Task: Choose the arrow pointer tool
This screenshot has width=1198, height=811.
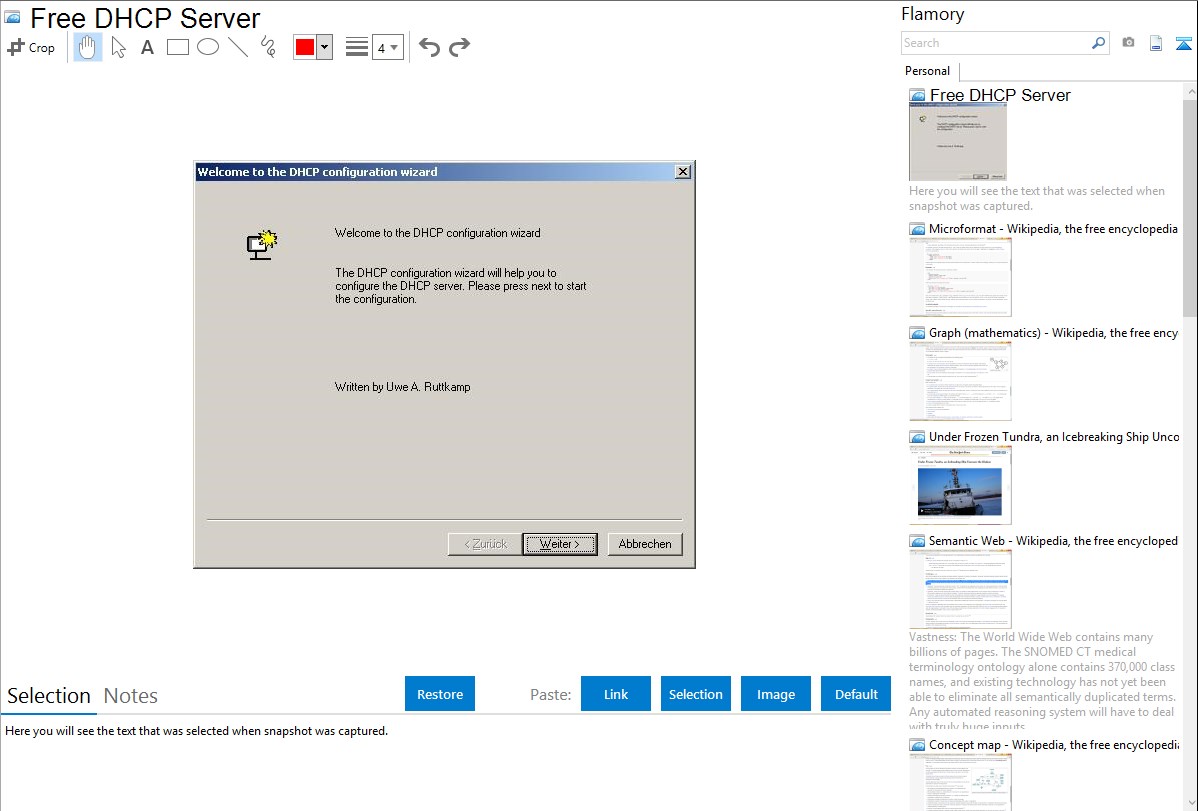Action: point(118,47)
